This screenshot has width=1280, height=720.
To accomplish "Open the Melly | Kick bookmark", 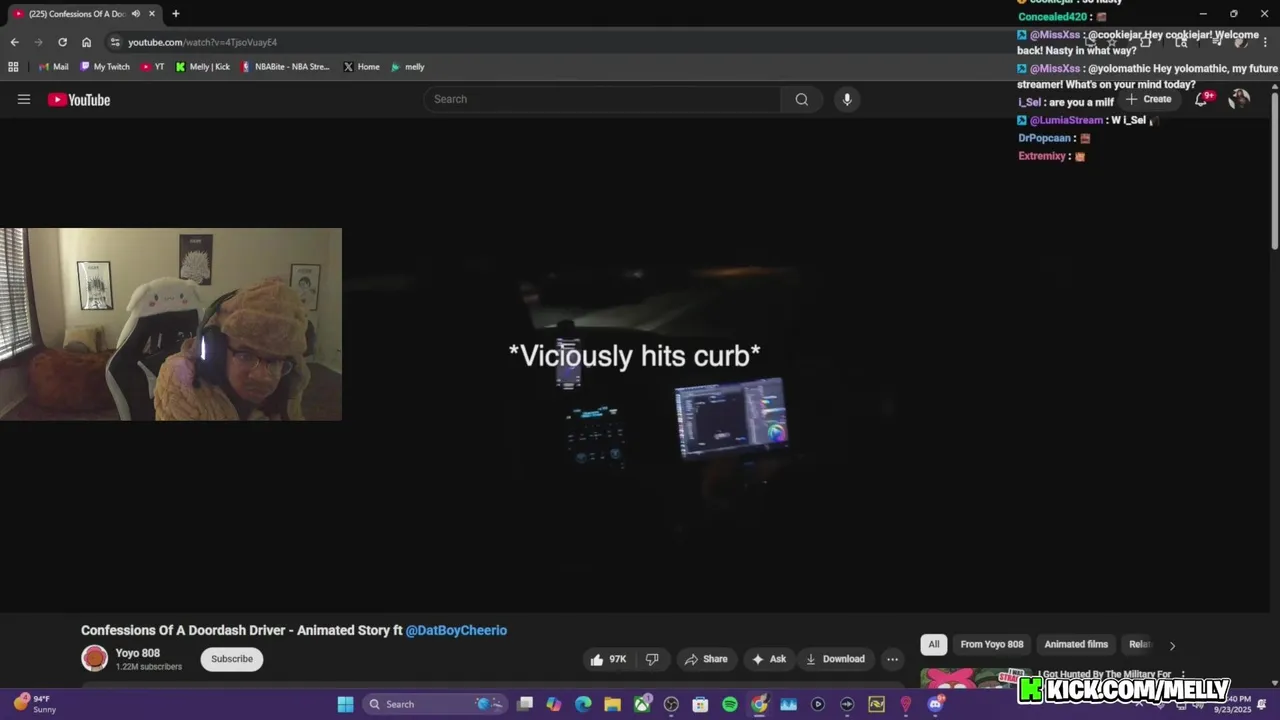I will pyautogui.click(x=202, y=67).
